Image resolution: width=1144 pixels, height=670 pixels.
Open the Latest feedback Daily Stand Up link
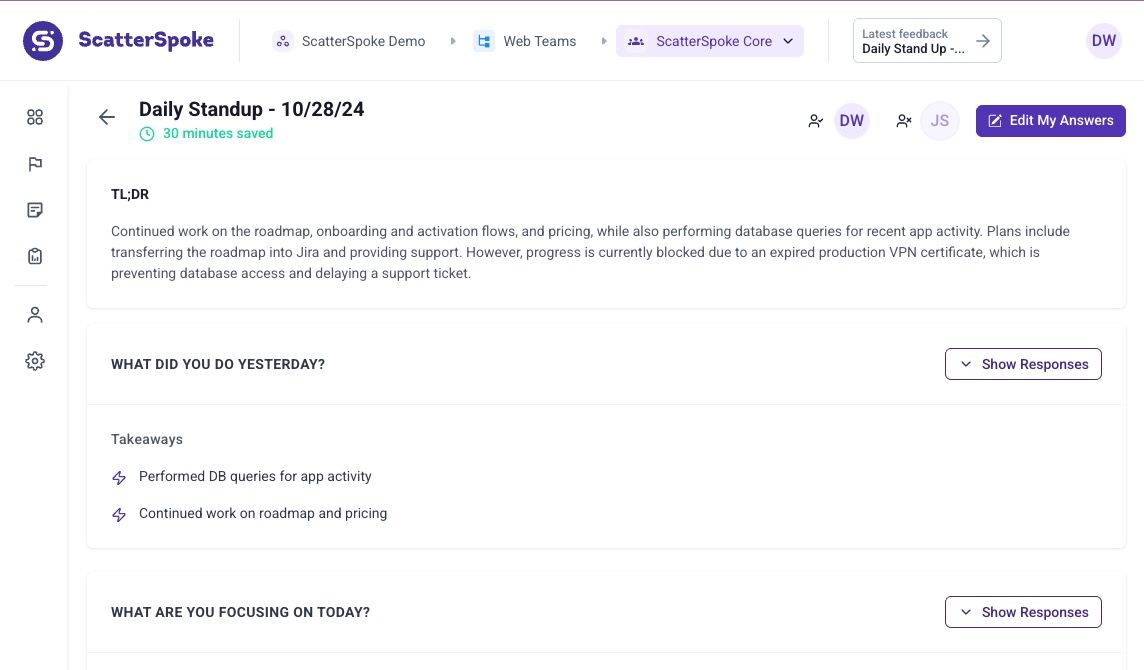point(926,41)
